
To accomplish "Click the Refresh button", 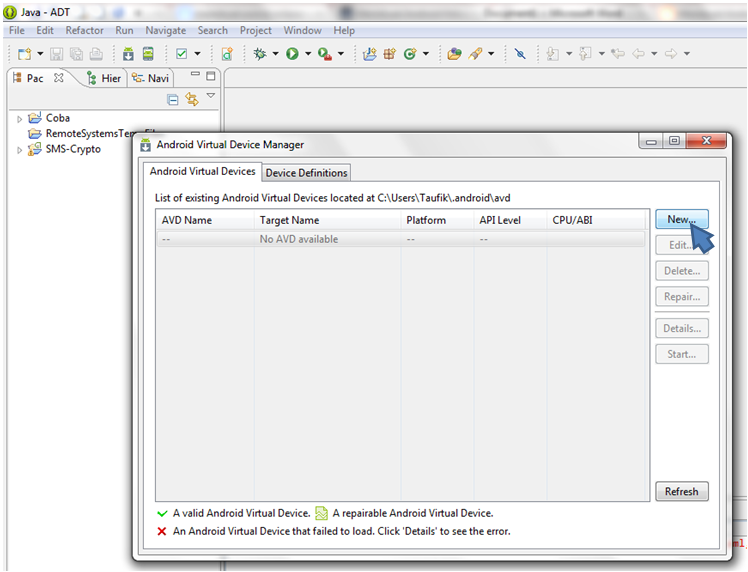I will coord(682,491).
